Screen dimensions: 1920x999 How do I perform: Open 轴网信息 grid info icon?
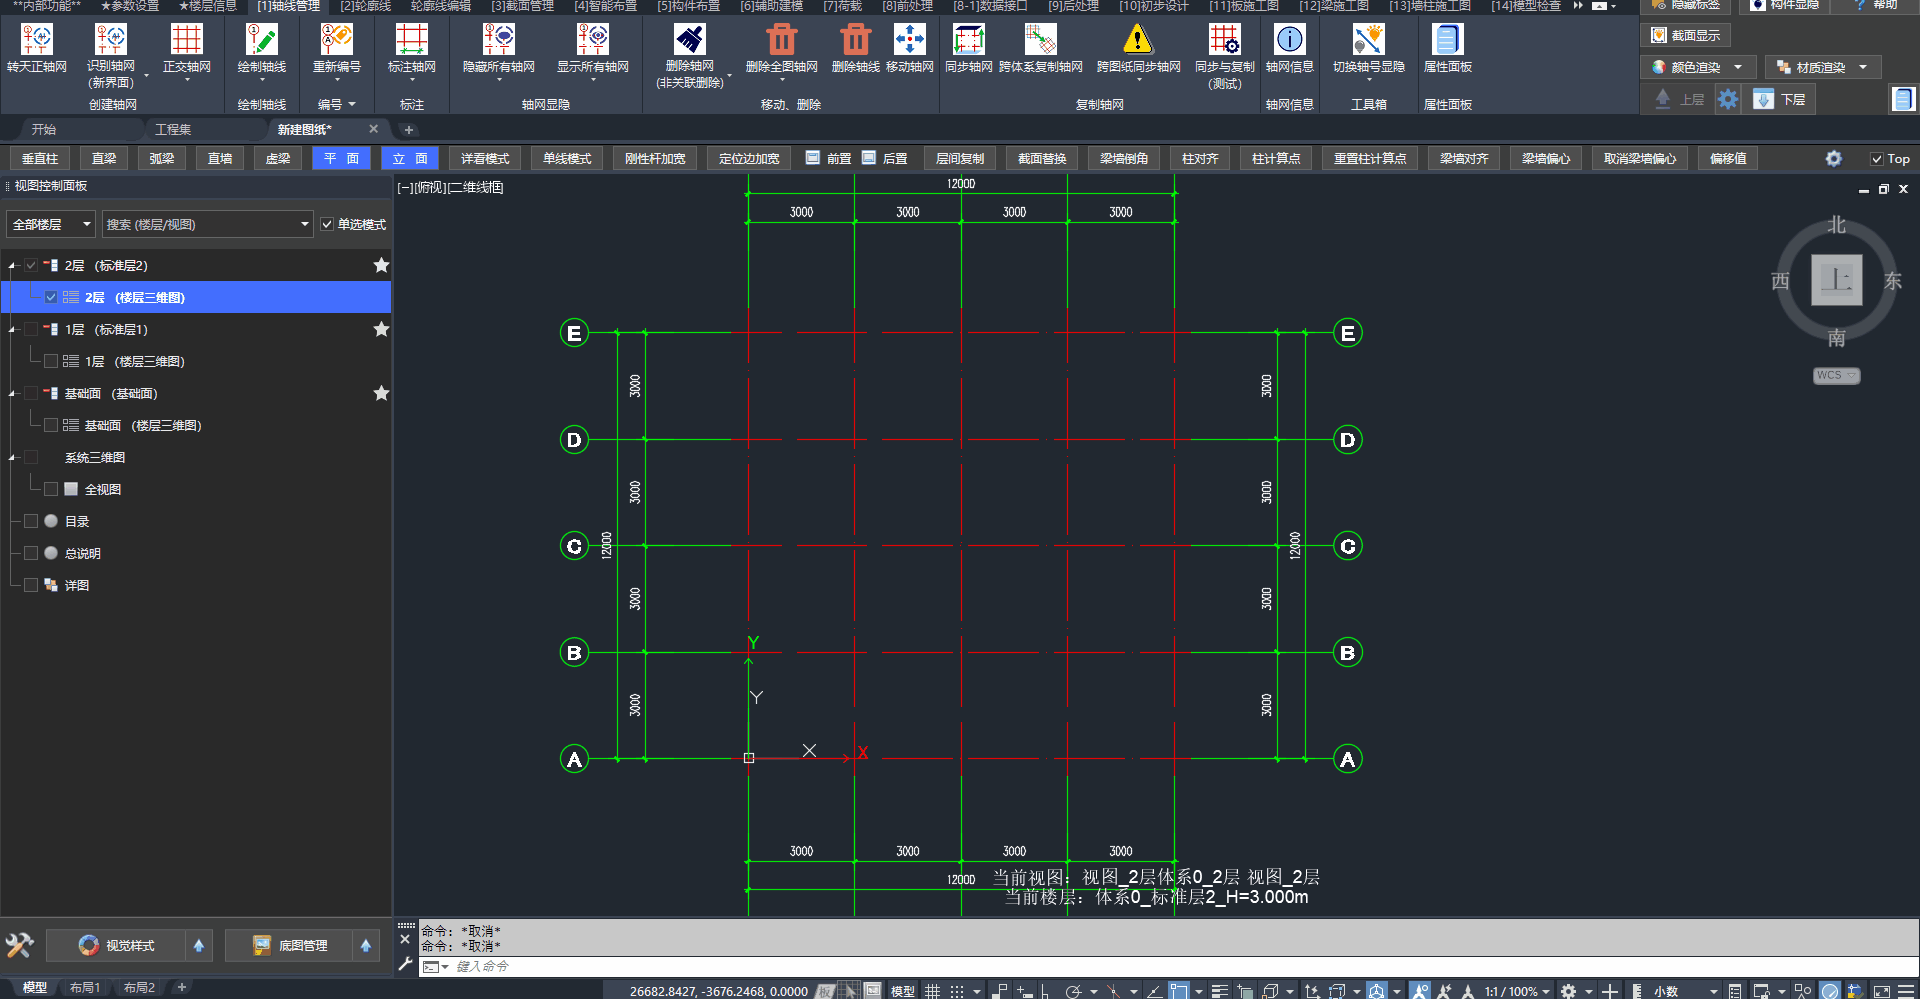point(1289,41)
